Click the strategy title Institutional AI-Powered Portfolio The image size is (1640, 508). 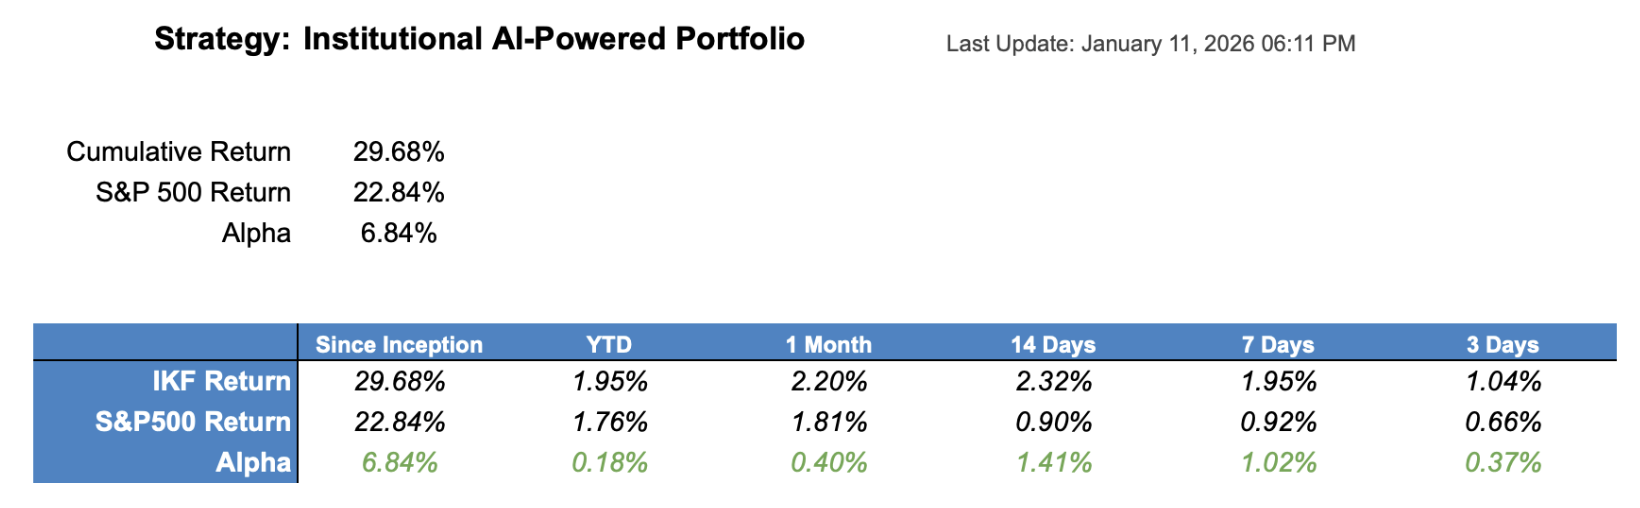coord(554,39)
